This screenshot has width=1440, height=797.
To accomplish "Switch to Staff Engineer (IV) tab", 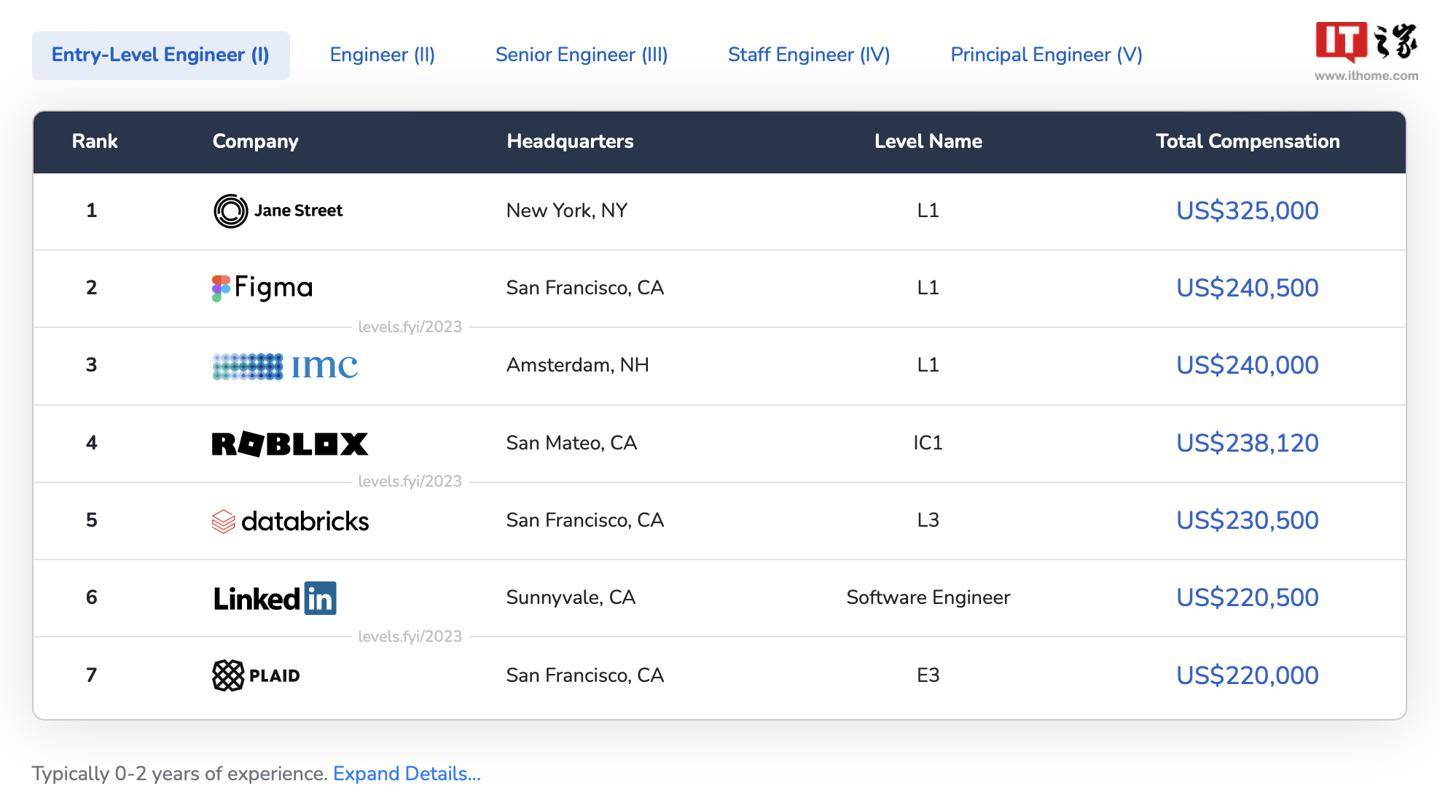I will tap(809, 55).
